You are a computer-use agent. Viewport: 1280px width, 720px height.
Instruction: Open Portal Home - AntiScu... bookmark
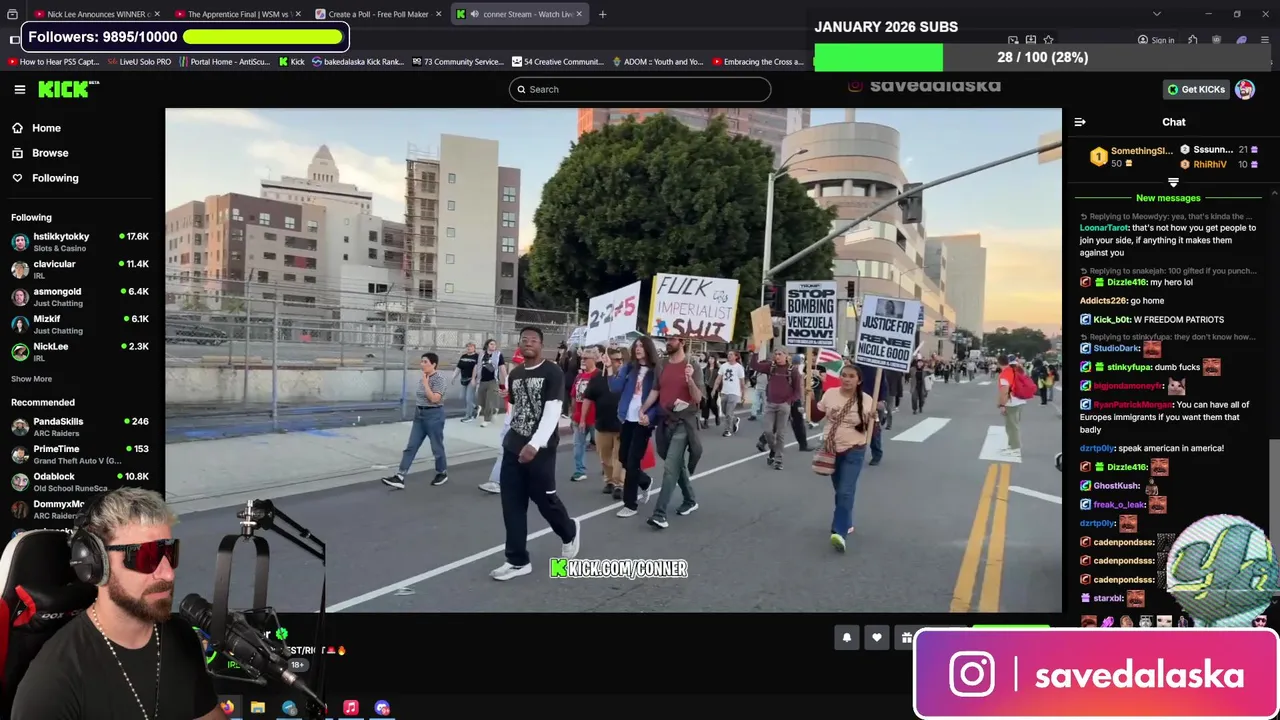coord(225,62)
